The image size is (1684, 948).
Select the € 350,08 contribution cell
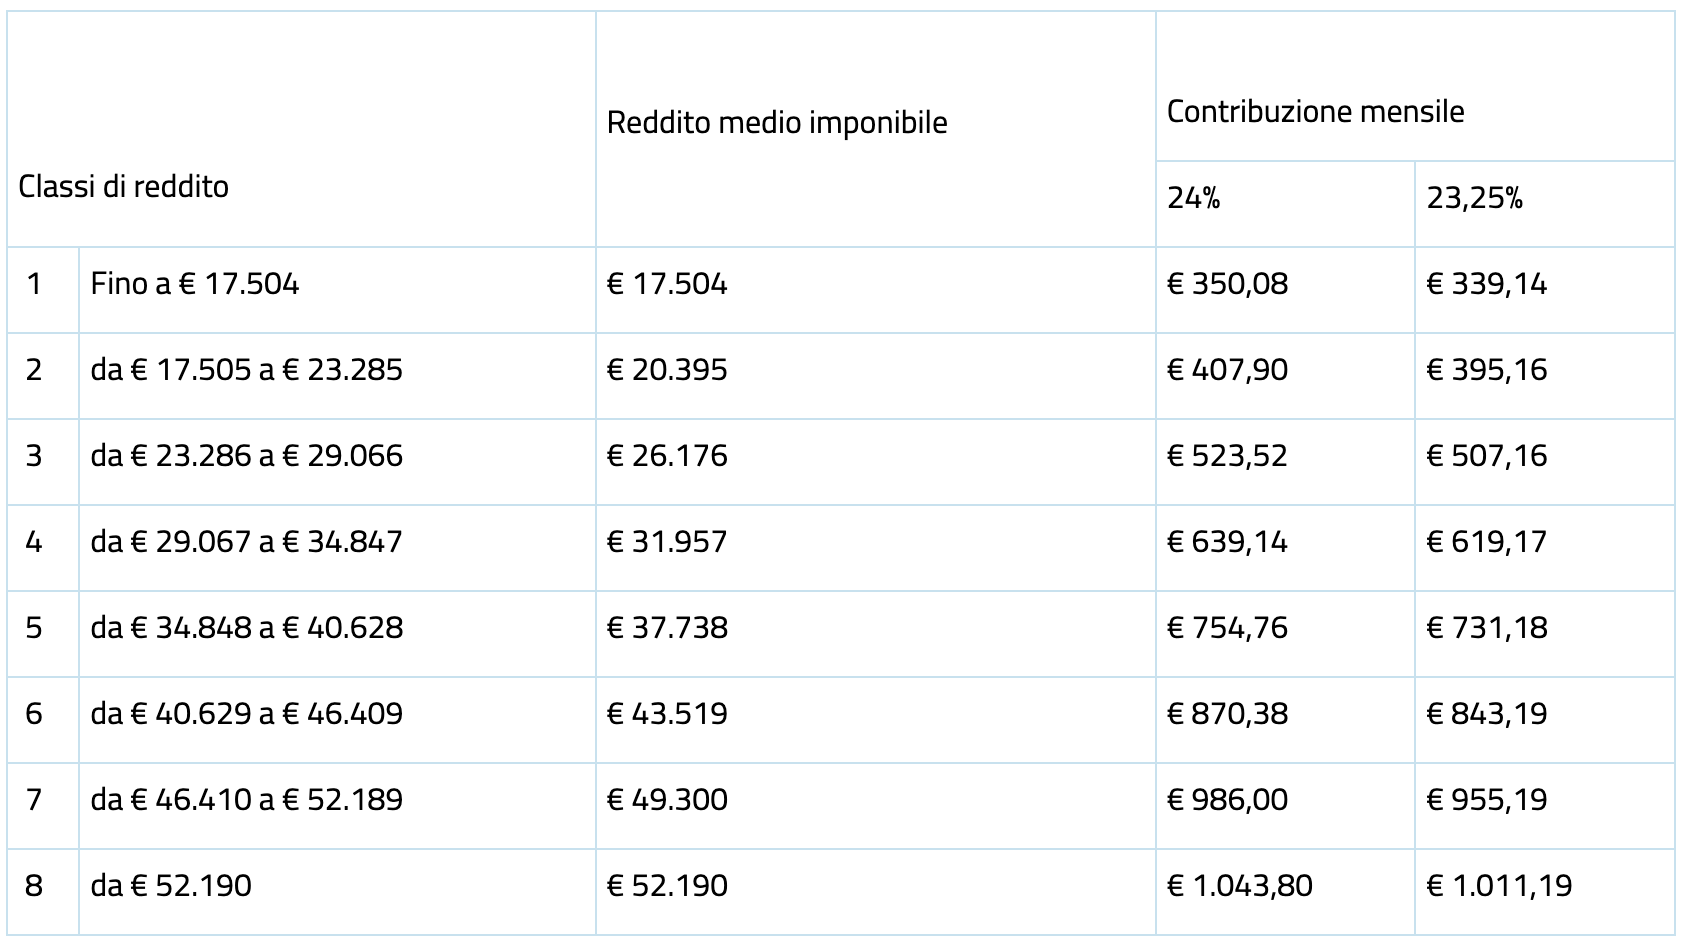1227,284
